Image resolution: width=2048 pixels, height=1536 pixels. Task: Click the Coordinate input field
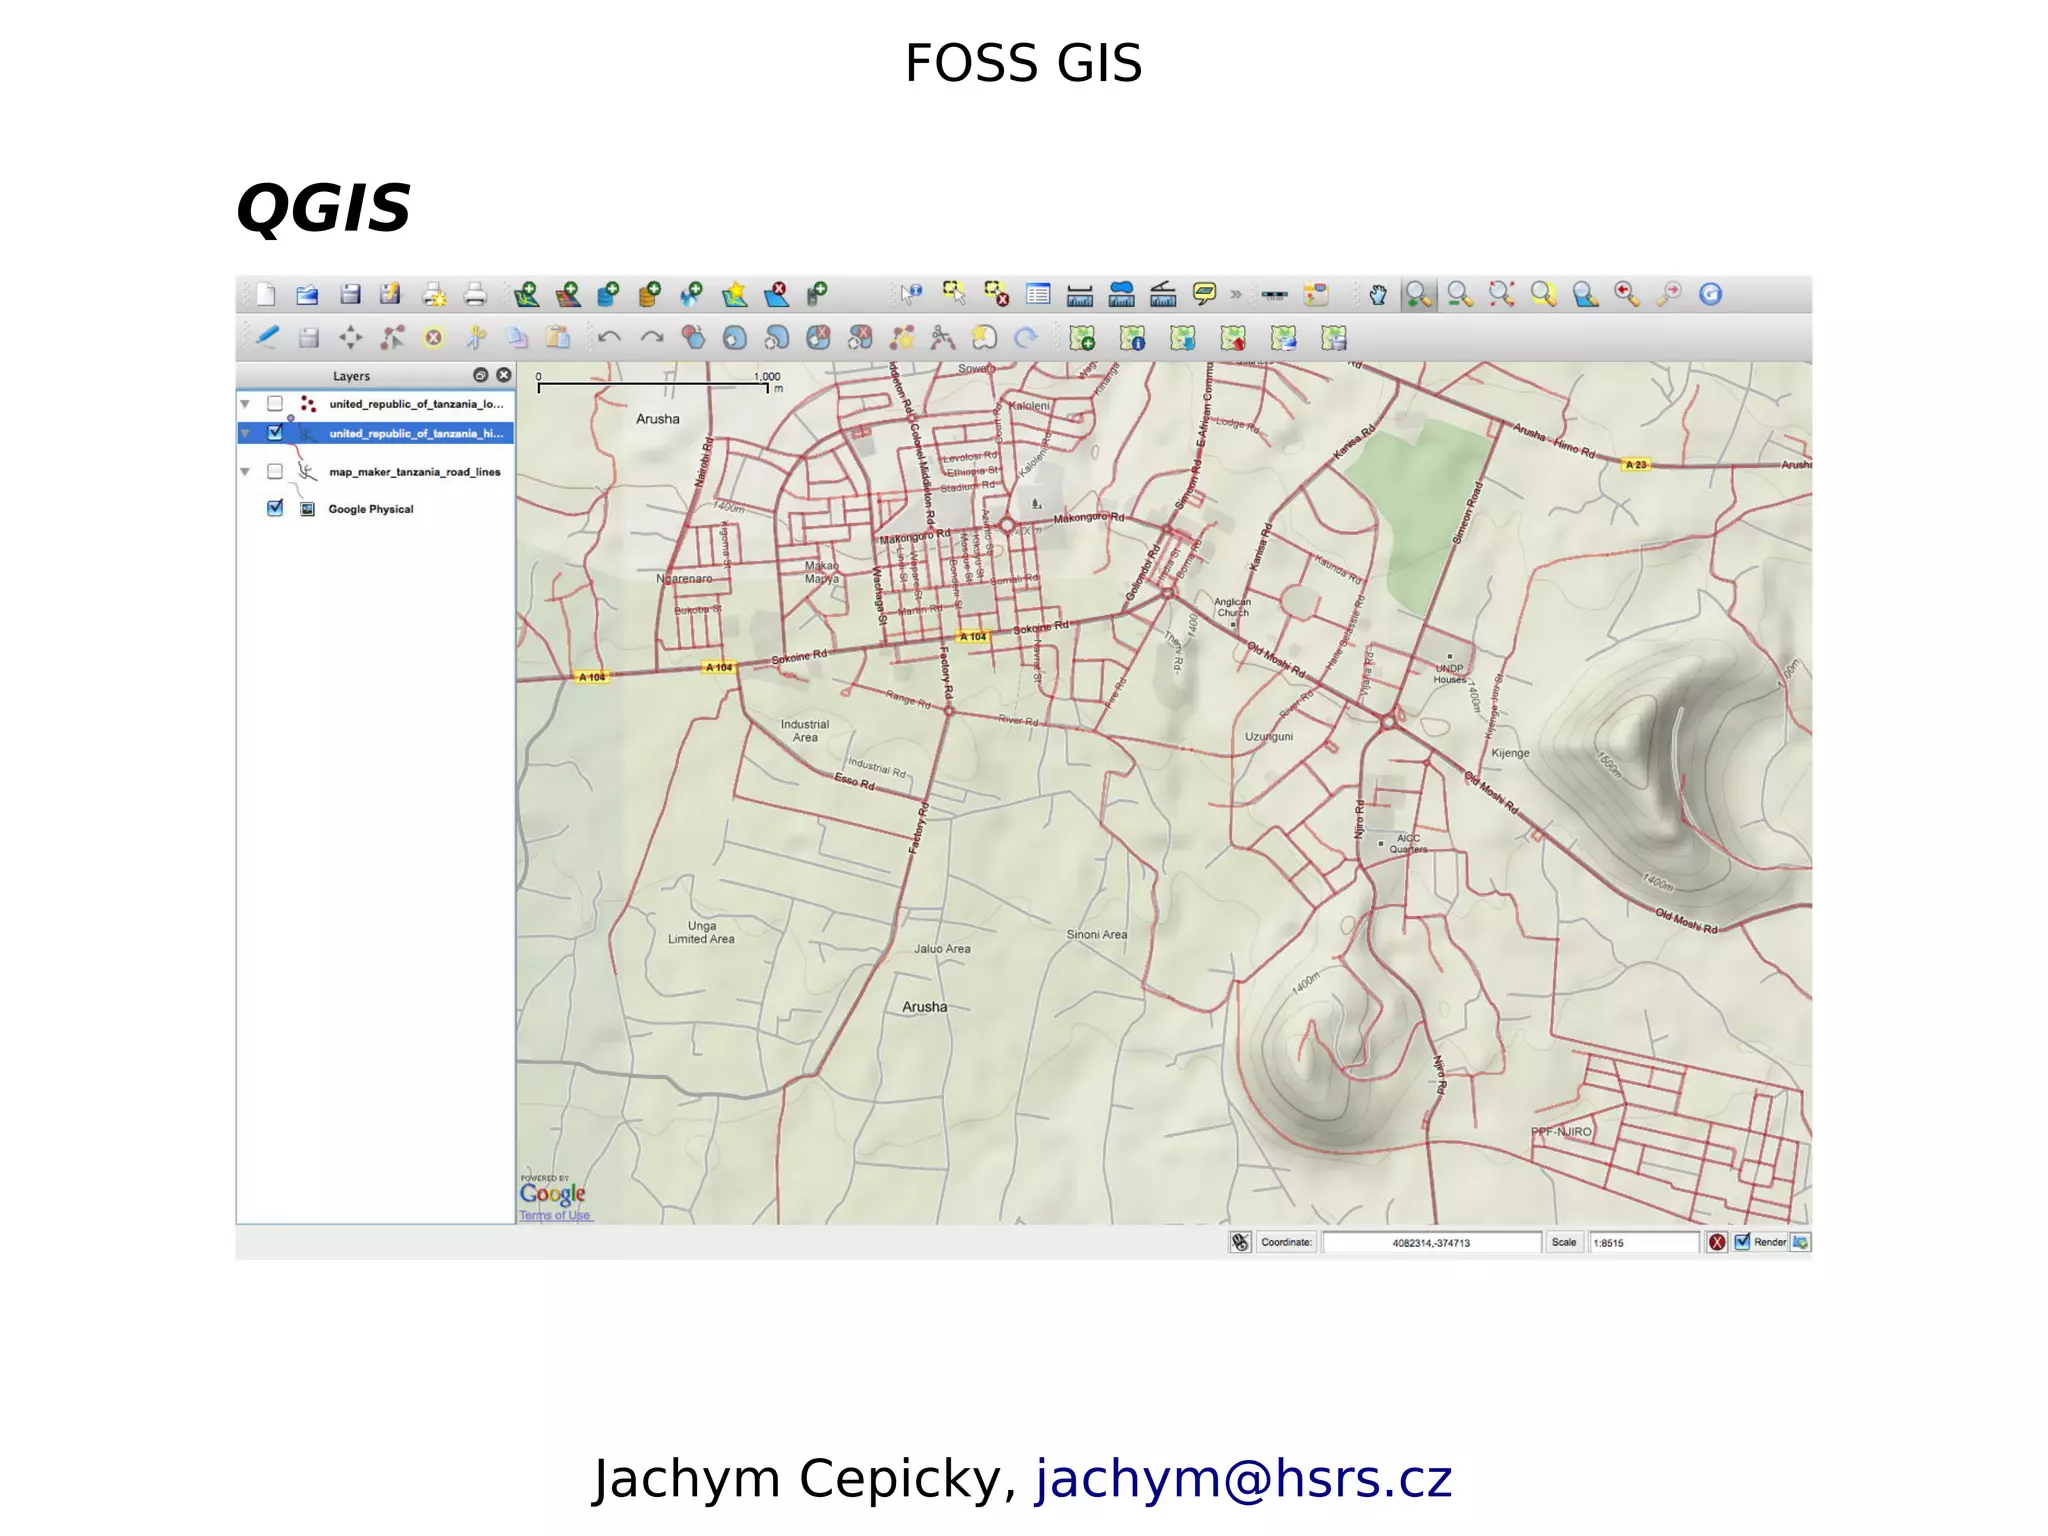[x=1431, y=1242]
